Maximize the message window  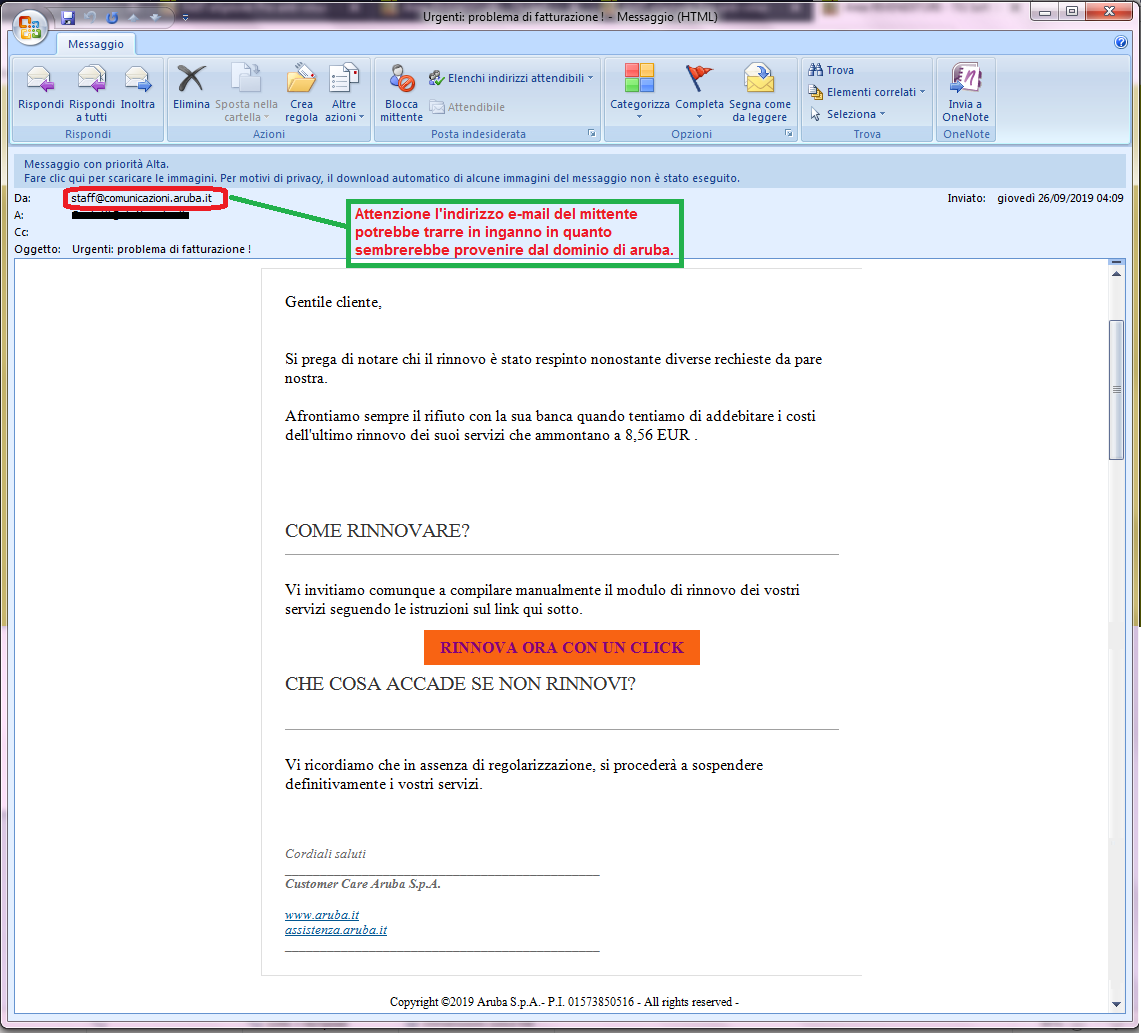1072,12
